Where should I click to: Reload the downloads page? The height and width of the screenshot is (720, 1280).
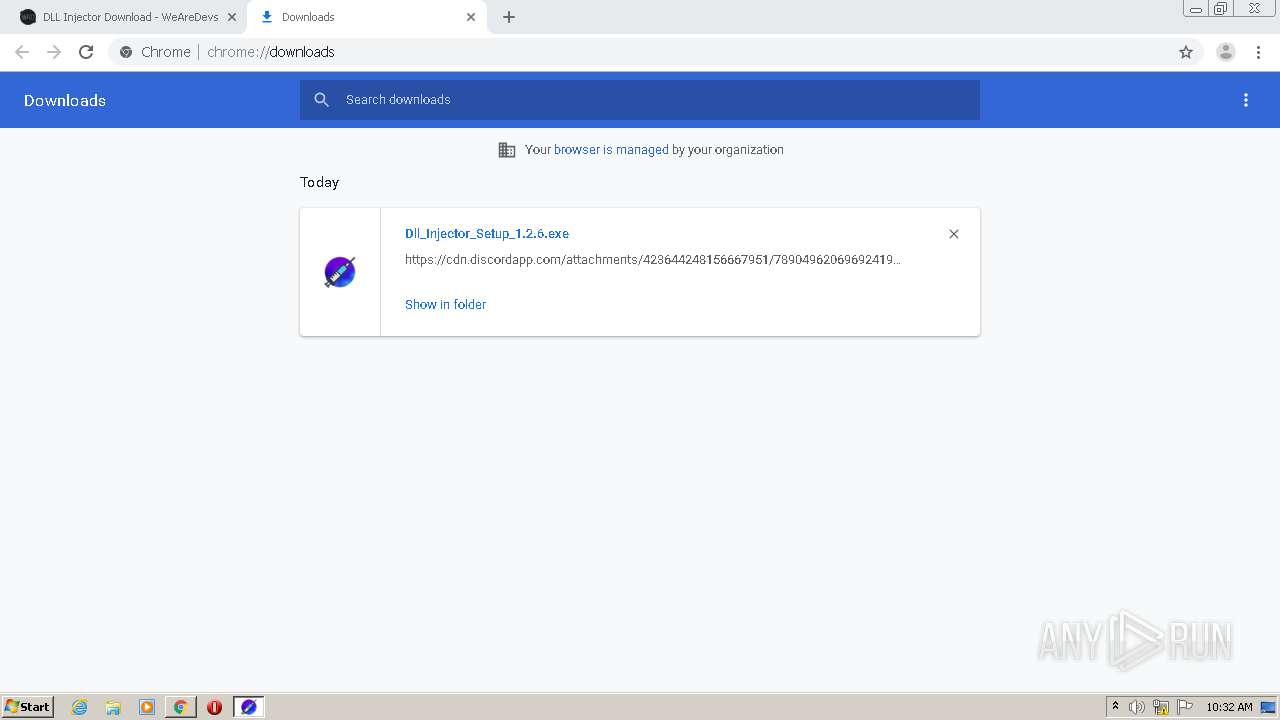point(86,52)
